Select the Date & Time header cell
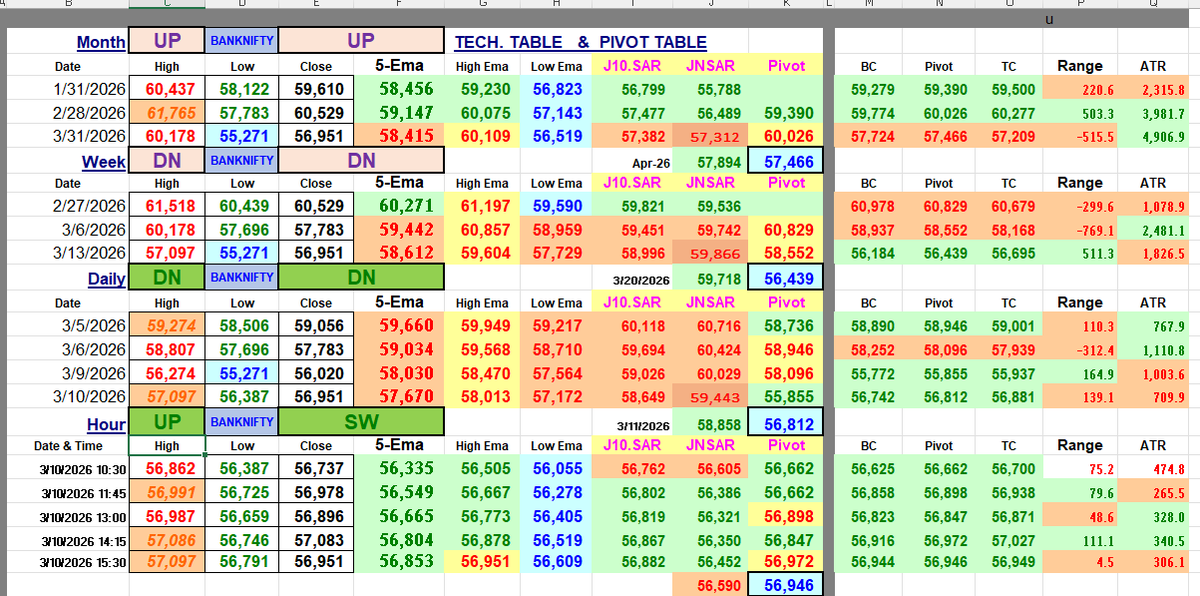 pyautogui.click(x=67, y=445)
